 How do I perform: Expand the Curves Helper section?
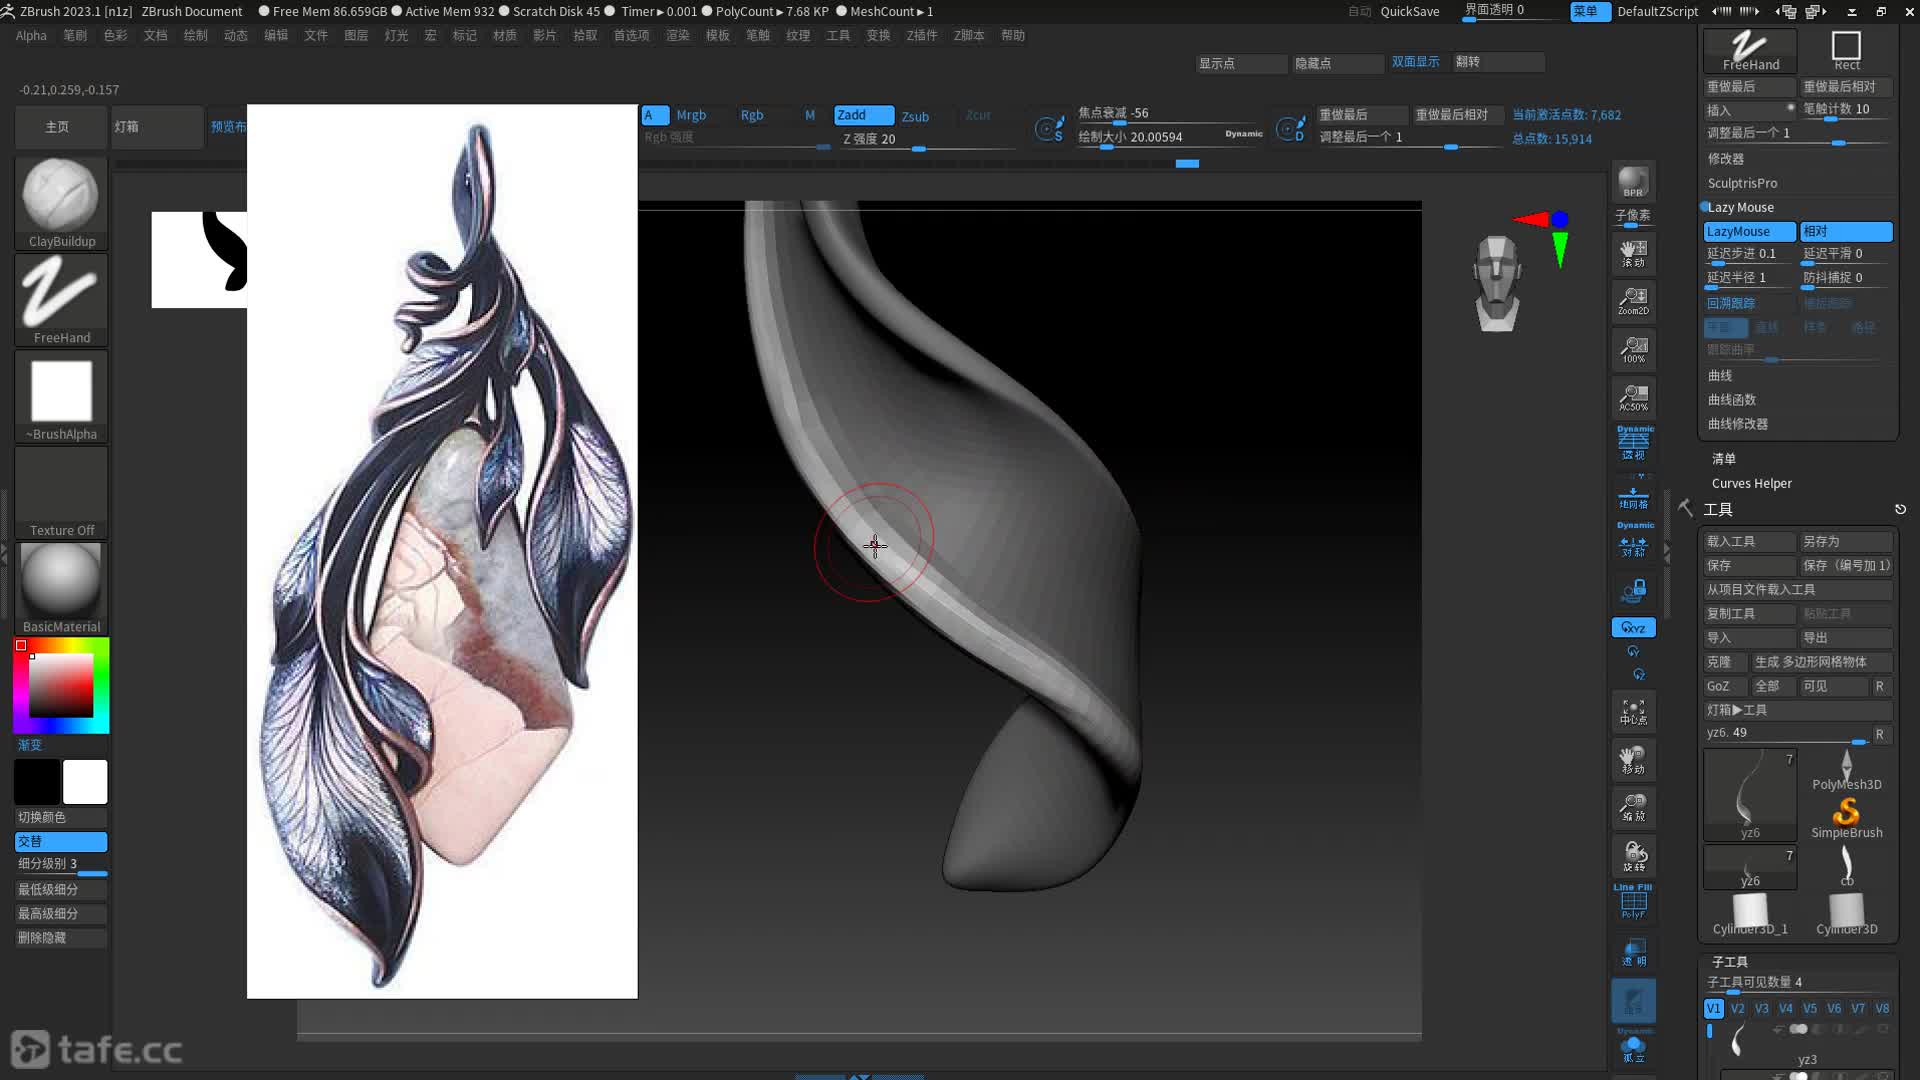(x=1752, y=483)
